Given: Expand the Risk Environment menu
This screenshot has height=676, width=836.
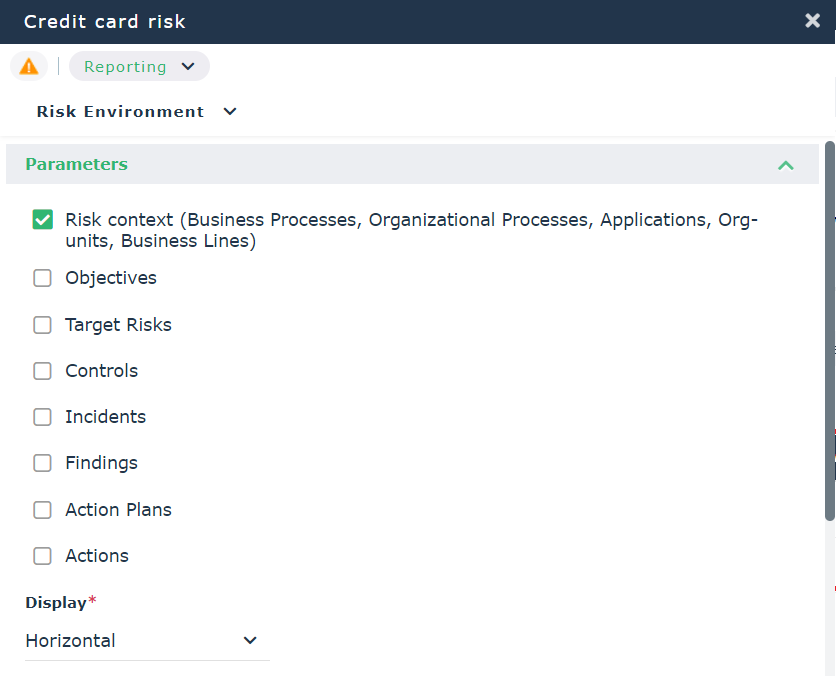Looking at the screenshot, I should [x=230, y=112].
